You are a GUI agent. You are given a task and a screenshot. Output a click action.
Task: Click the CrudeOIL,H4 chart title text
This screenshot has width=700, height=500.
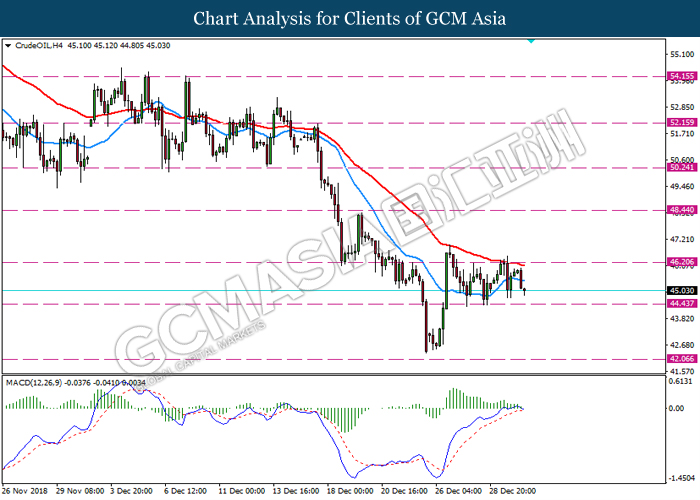39,46
